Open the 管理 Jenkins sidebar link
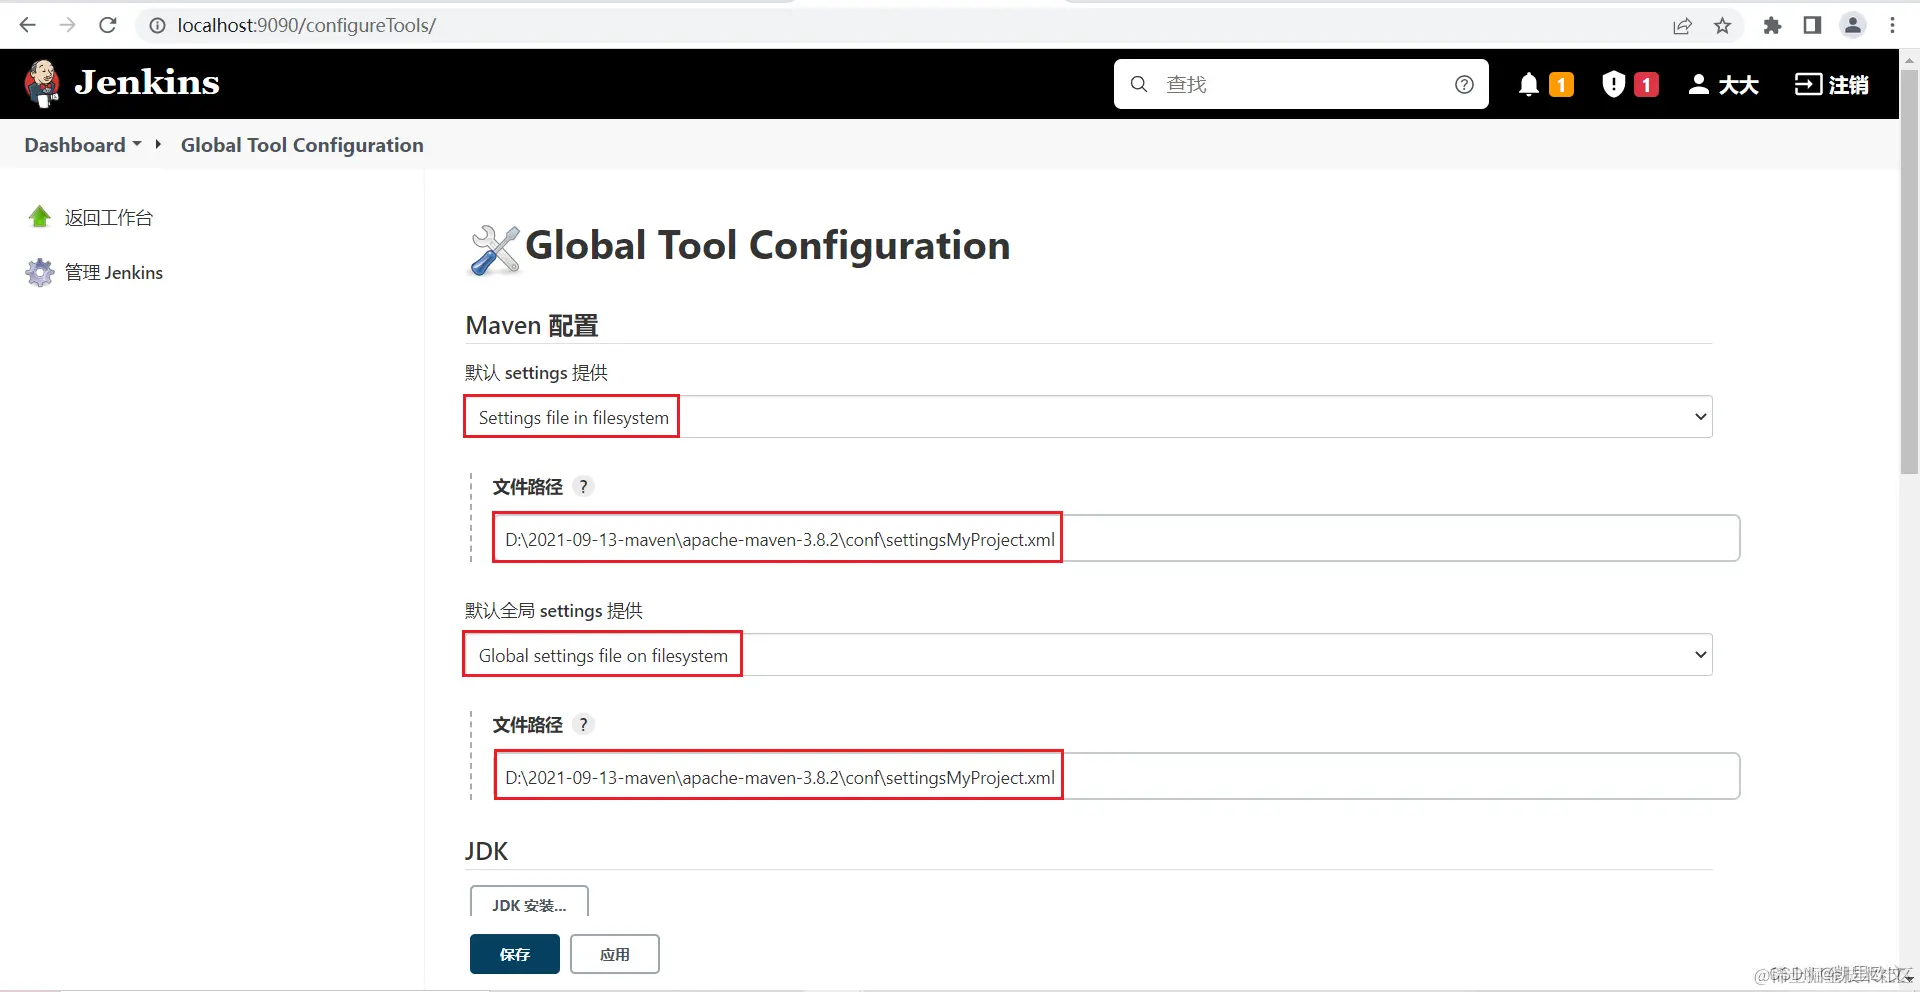Screen dimensions: 1920x992 [114, 273]
